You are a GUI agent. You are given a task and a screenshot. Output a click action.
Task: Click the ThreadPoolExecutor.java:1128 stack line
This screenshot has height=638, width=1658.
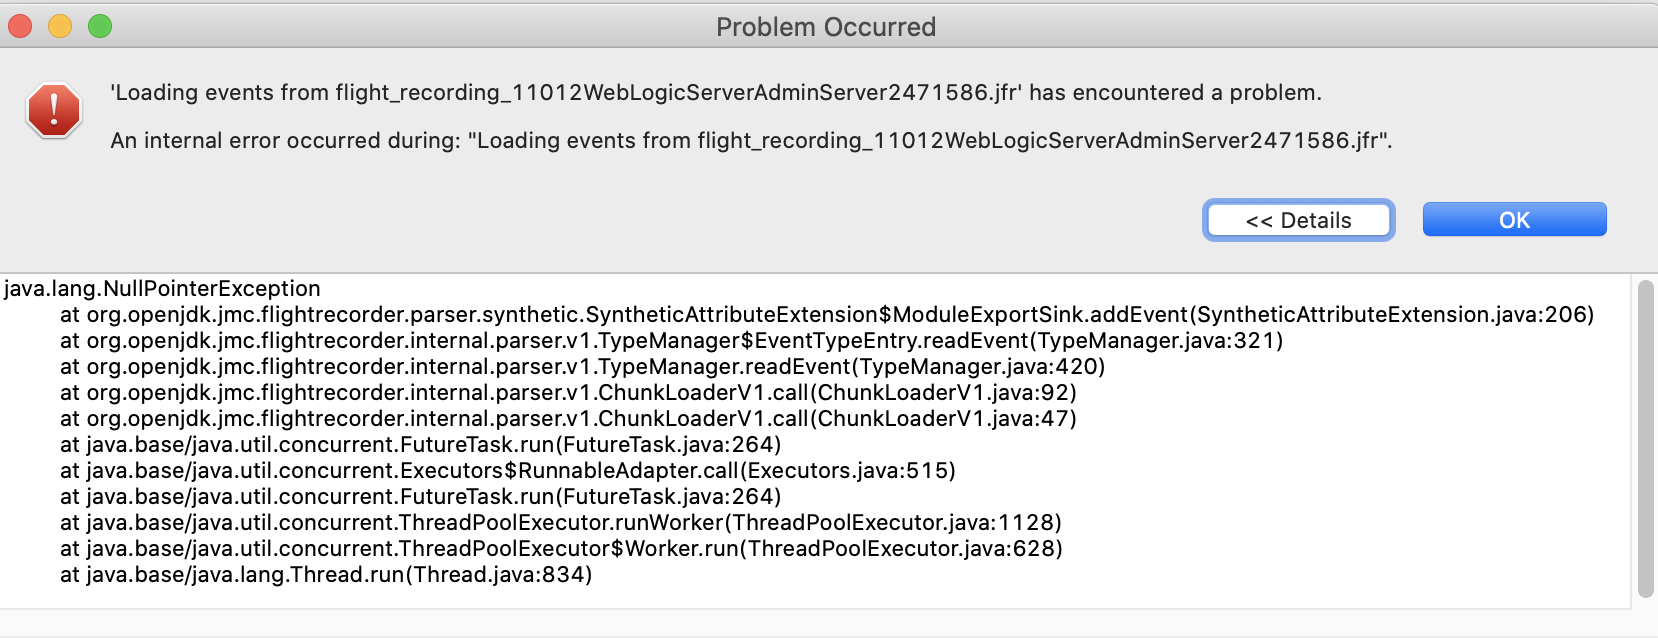560,523
